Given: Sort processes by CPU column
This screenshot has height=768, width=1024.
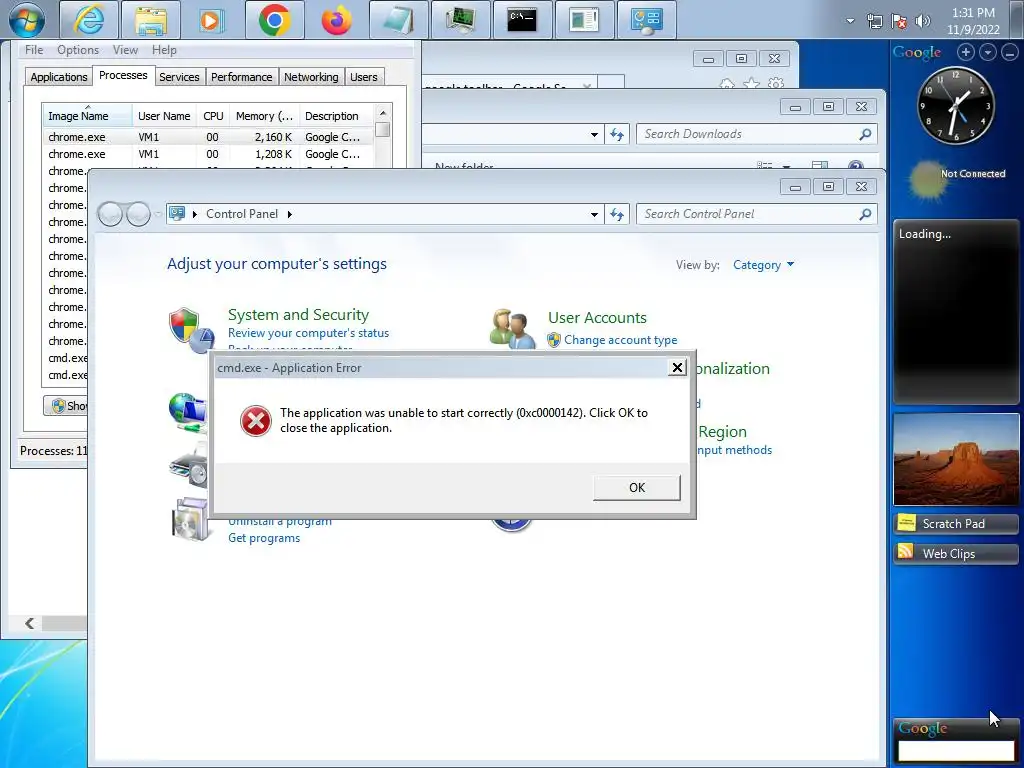Looking at the screenshot, I should click(x=213, y=116).
